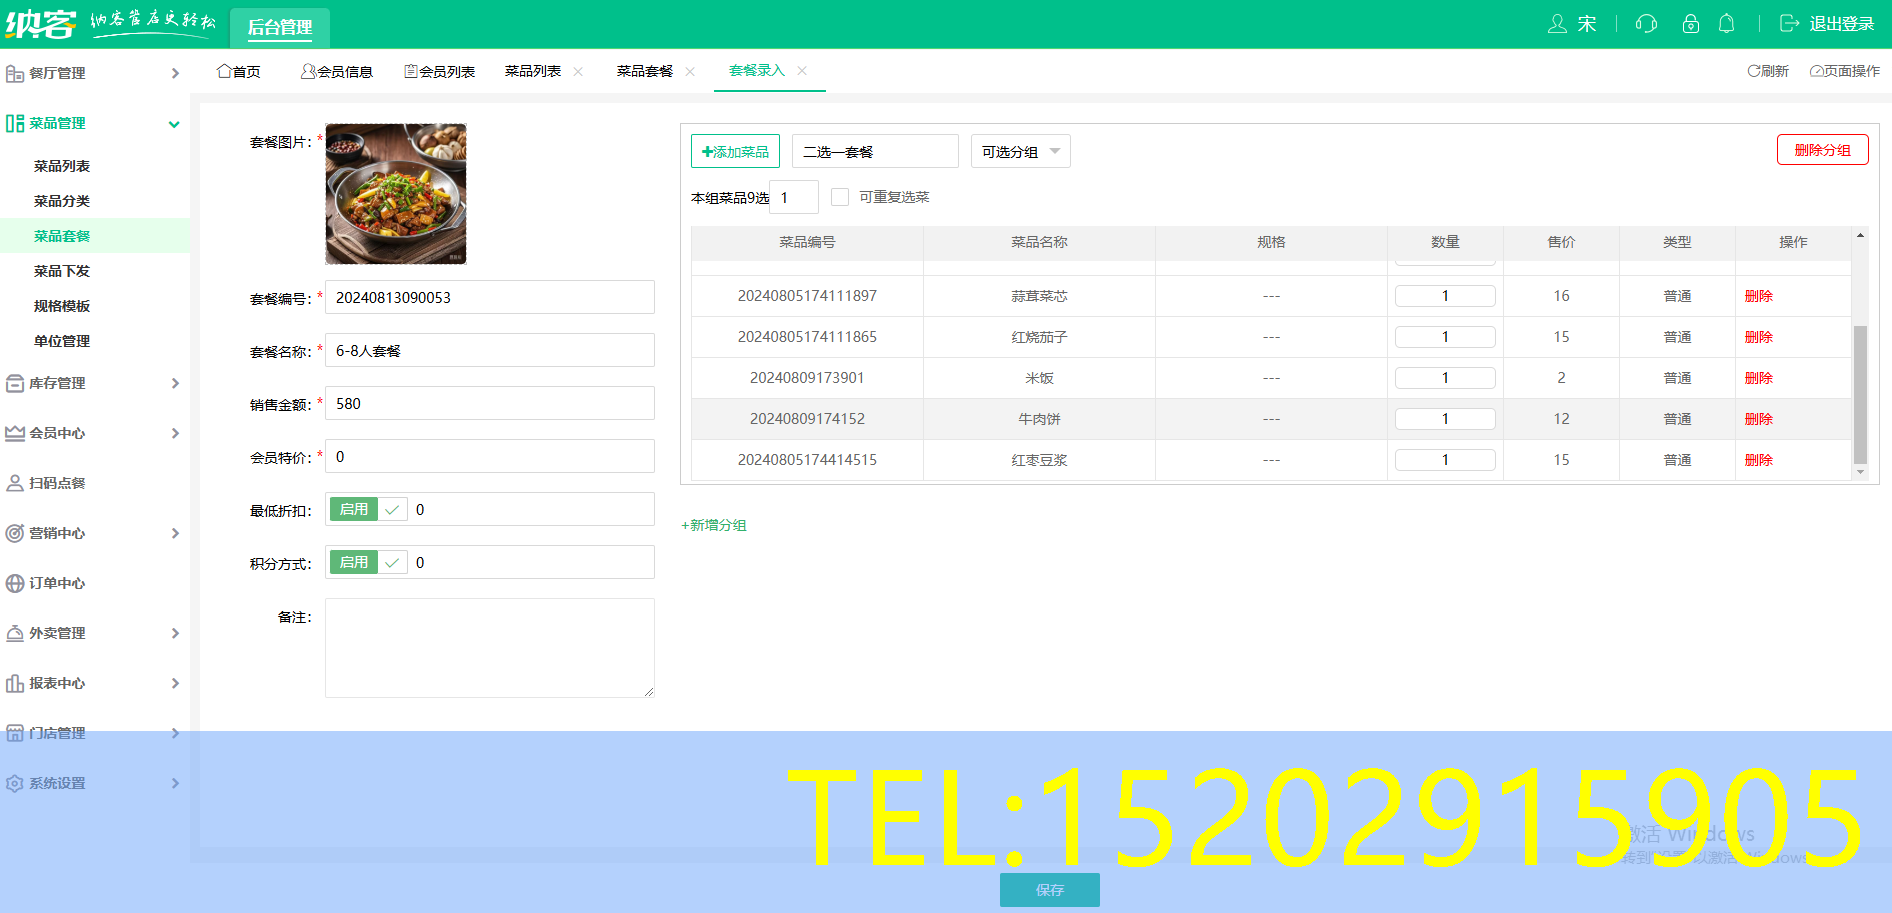Click the 扫码点餐 person icon
Image resolution: width=1892 pixels, height=913 pixels.
[15, 483]
